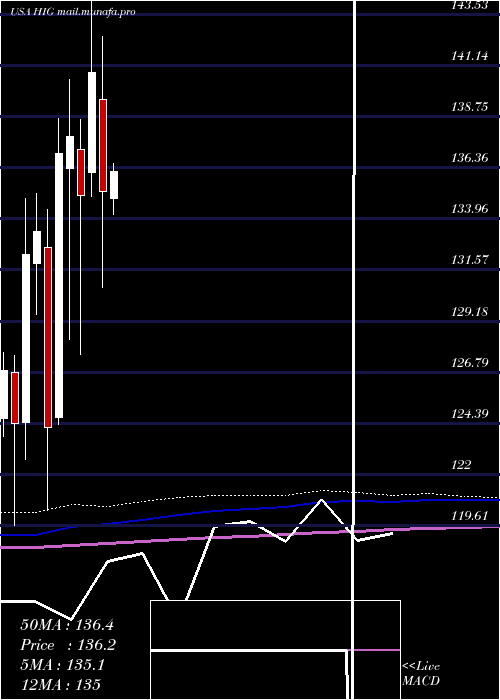
Task: Click the 141.14 price axis label
Action: click(x=470, y=56)
